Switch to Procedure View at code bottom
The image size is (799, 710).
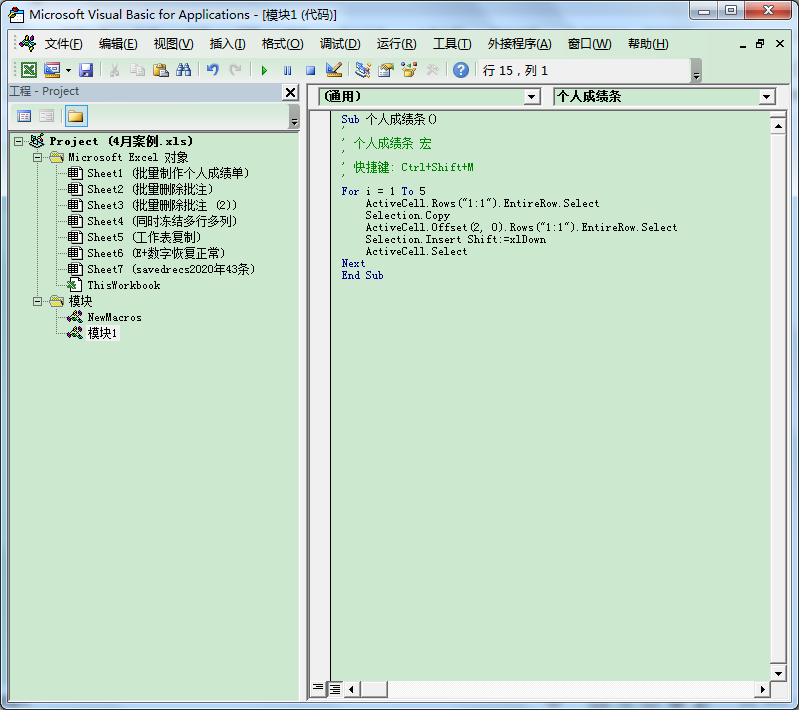317,689
